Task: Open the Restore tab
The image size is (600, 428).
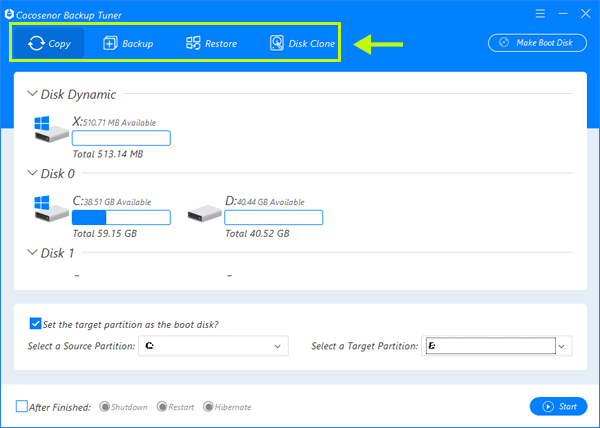Action: point(211,43)
